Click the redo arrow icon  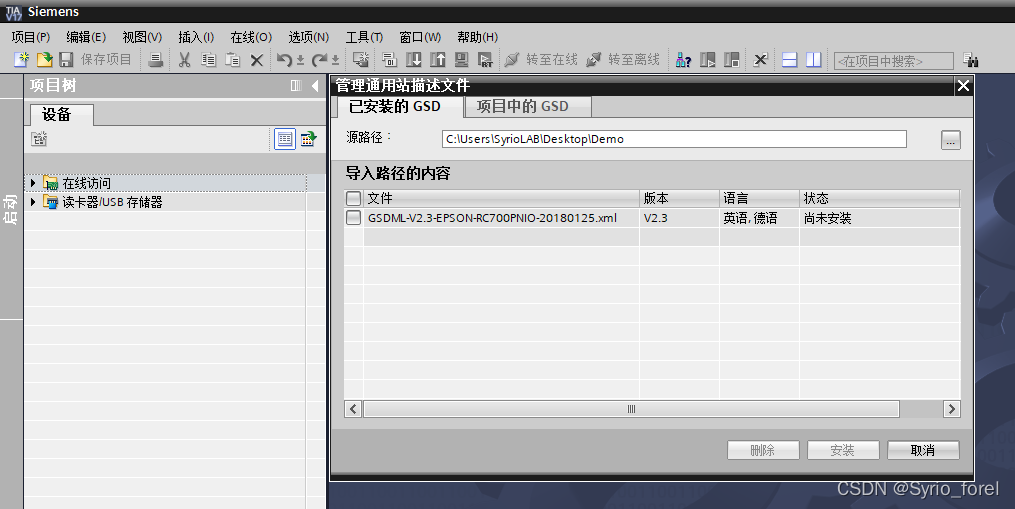[x=318, y=60]
